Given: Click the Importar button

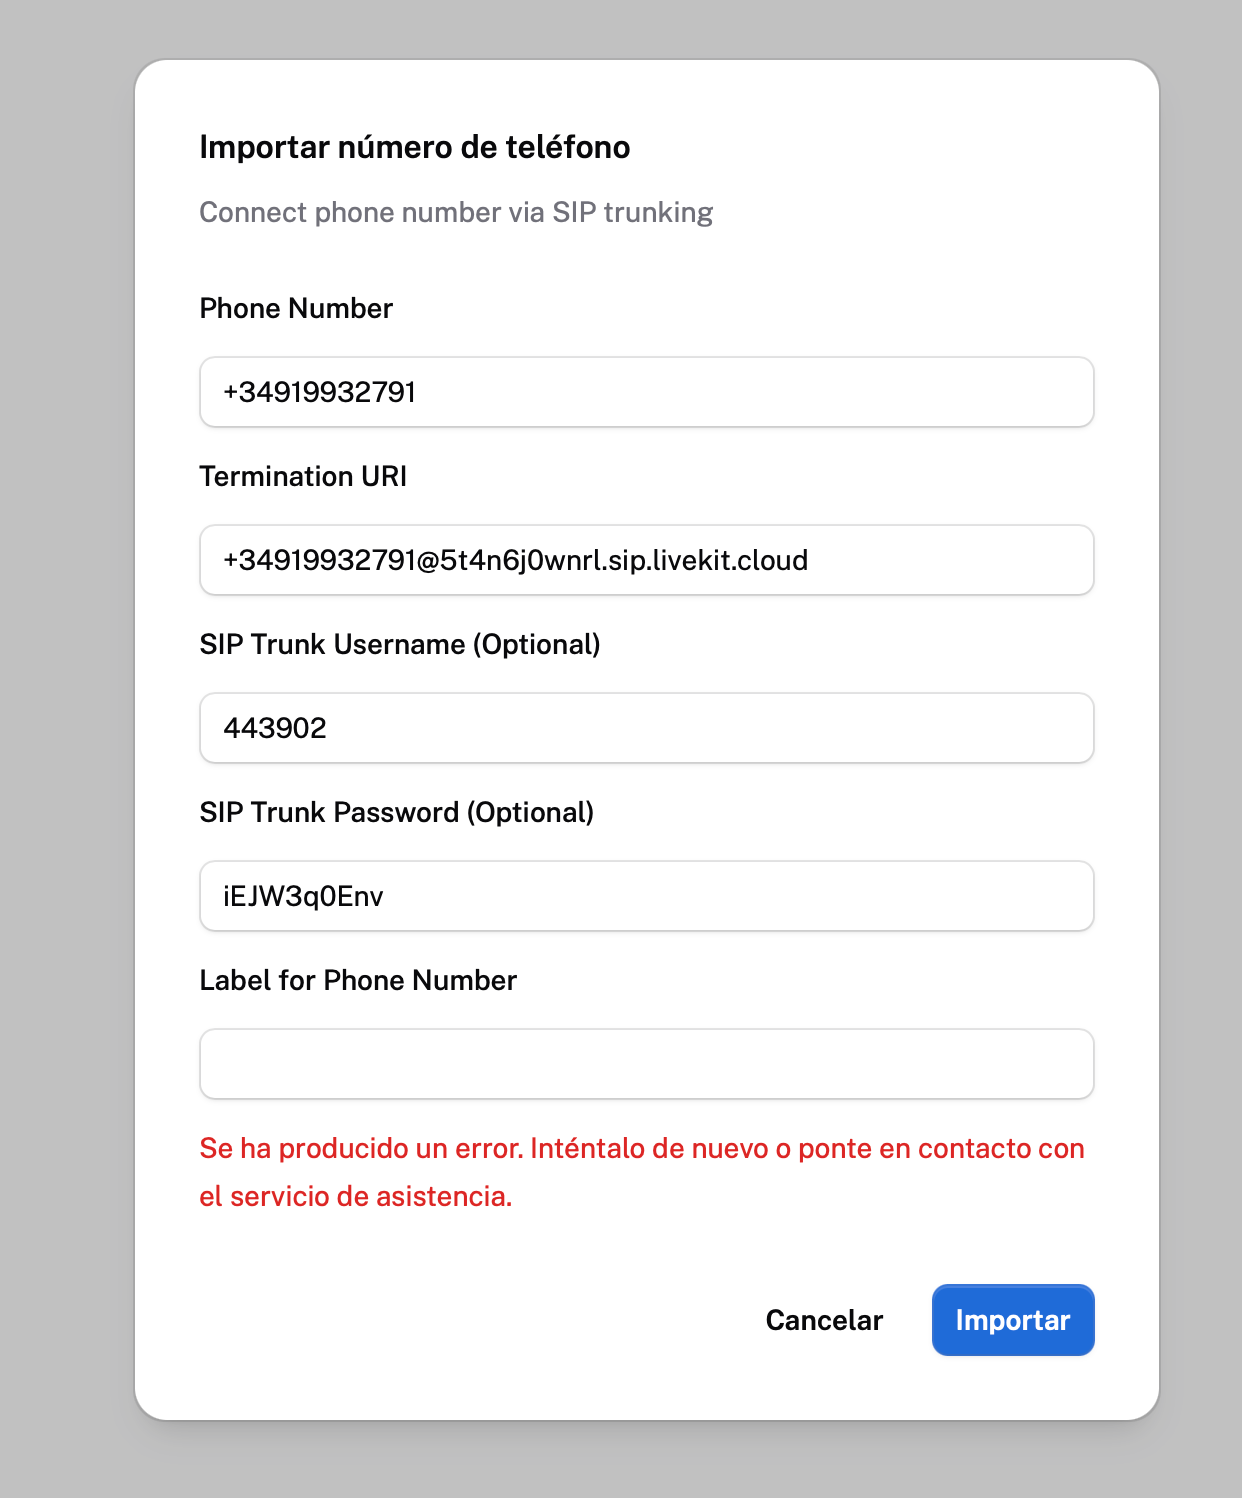Looking at the screenshot, I should coord(1013,1320).
